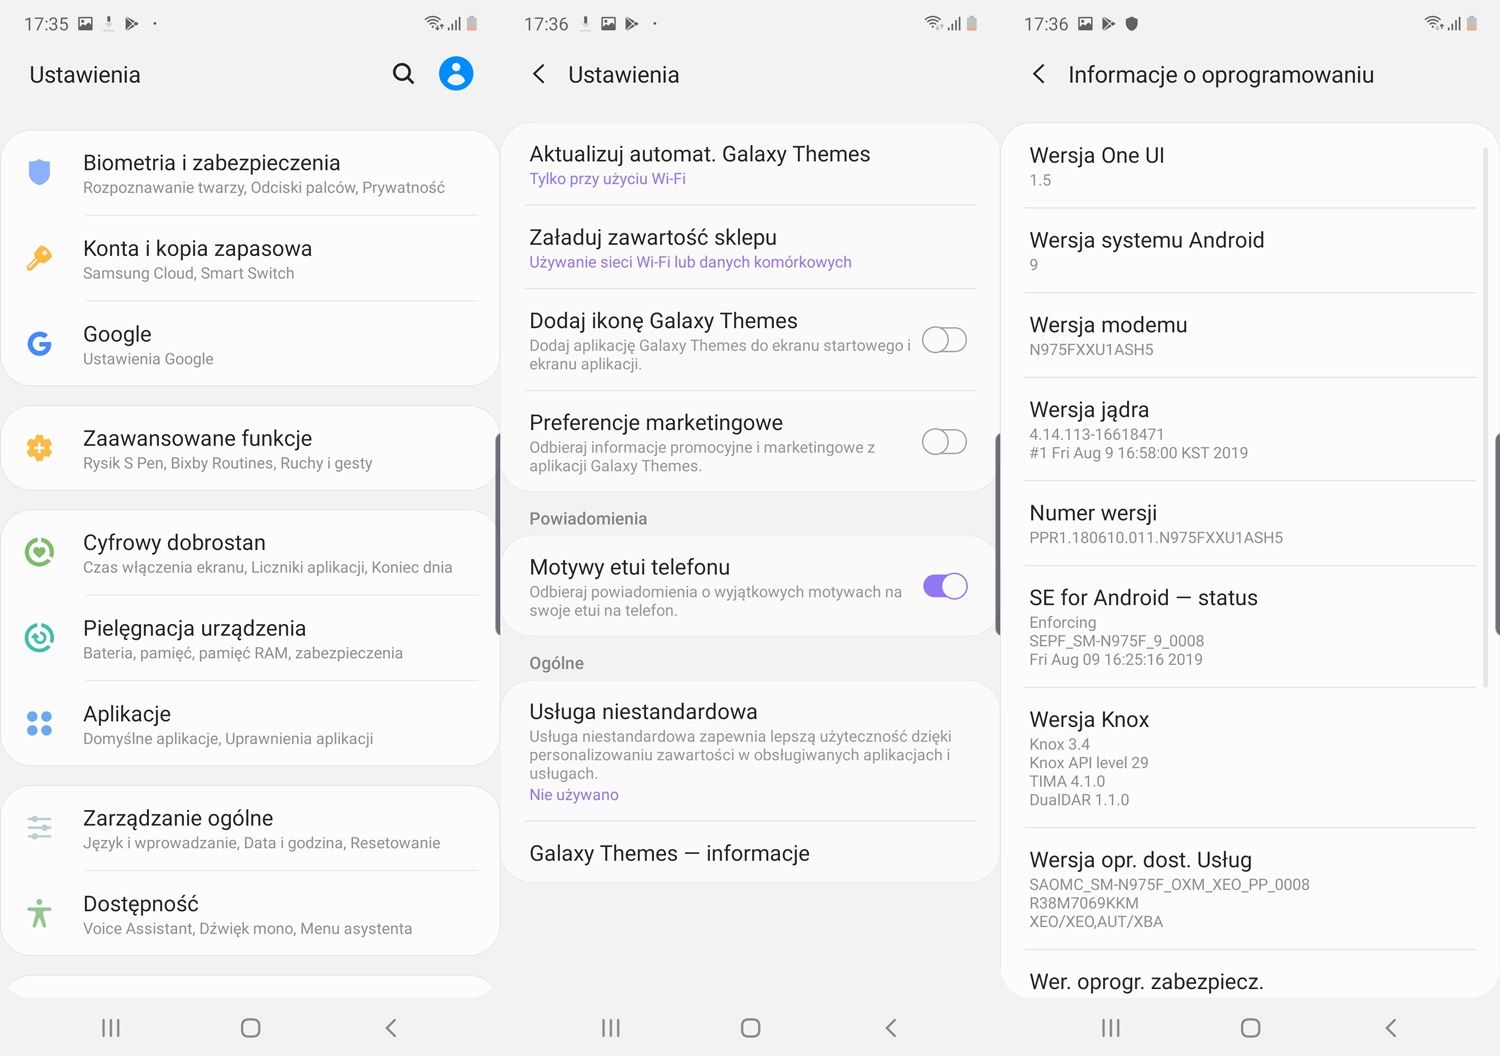Open Usługa niestandardowa setting
1500x1056 pixels.
pyautogui.click(x=750, y=751)
